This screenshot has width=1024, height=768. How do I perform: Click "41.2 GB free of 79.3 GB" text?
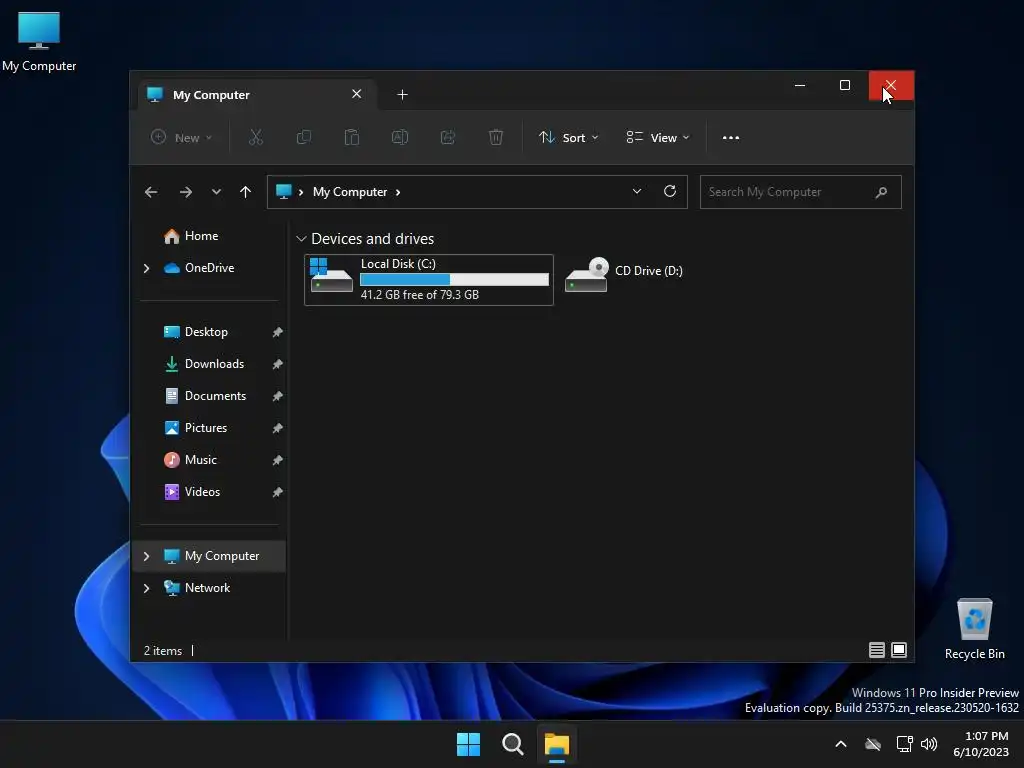click(420, 295)
